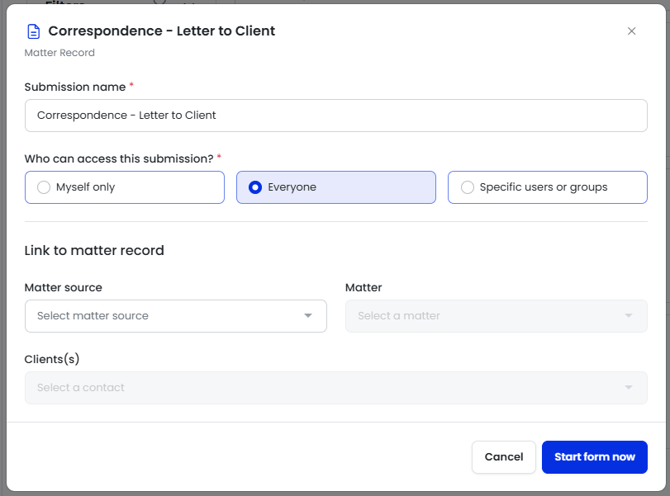Click the Start form now button
The width and height of the screenshot is (670, 496).
pos(594,457)
